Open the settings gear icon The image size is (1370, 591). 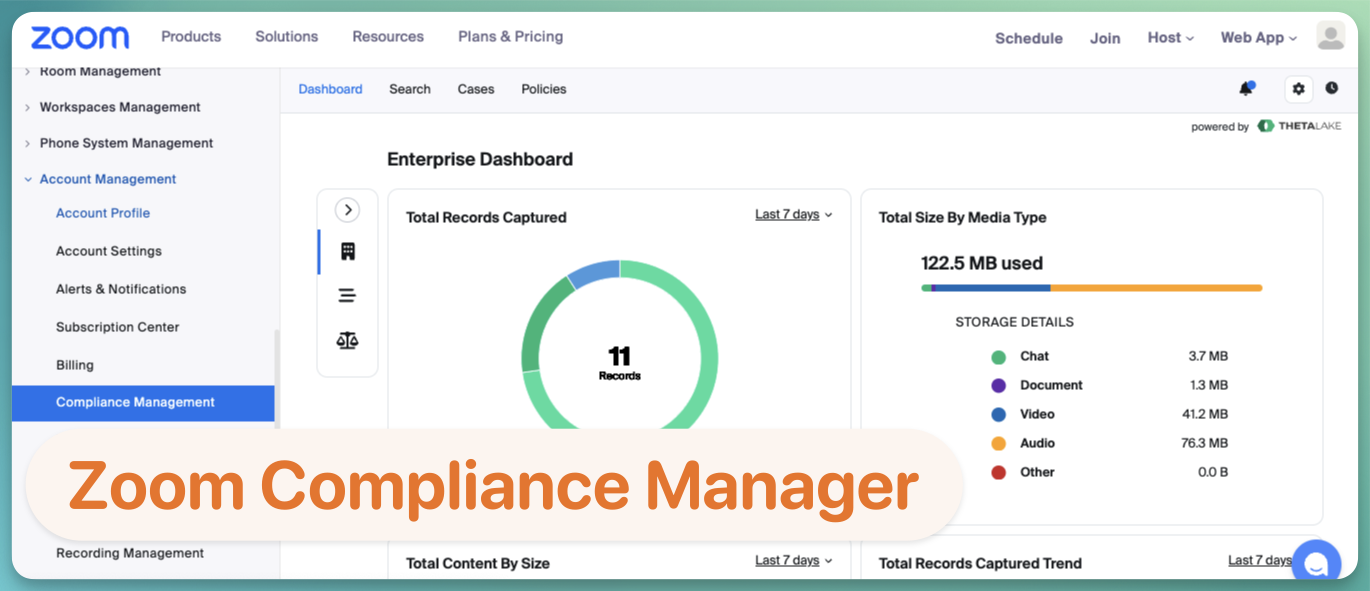1298,89
